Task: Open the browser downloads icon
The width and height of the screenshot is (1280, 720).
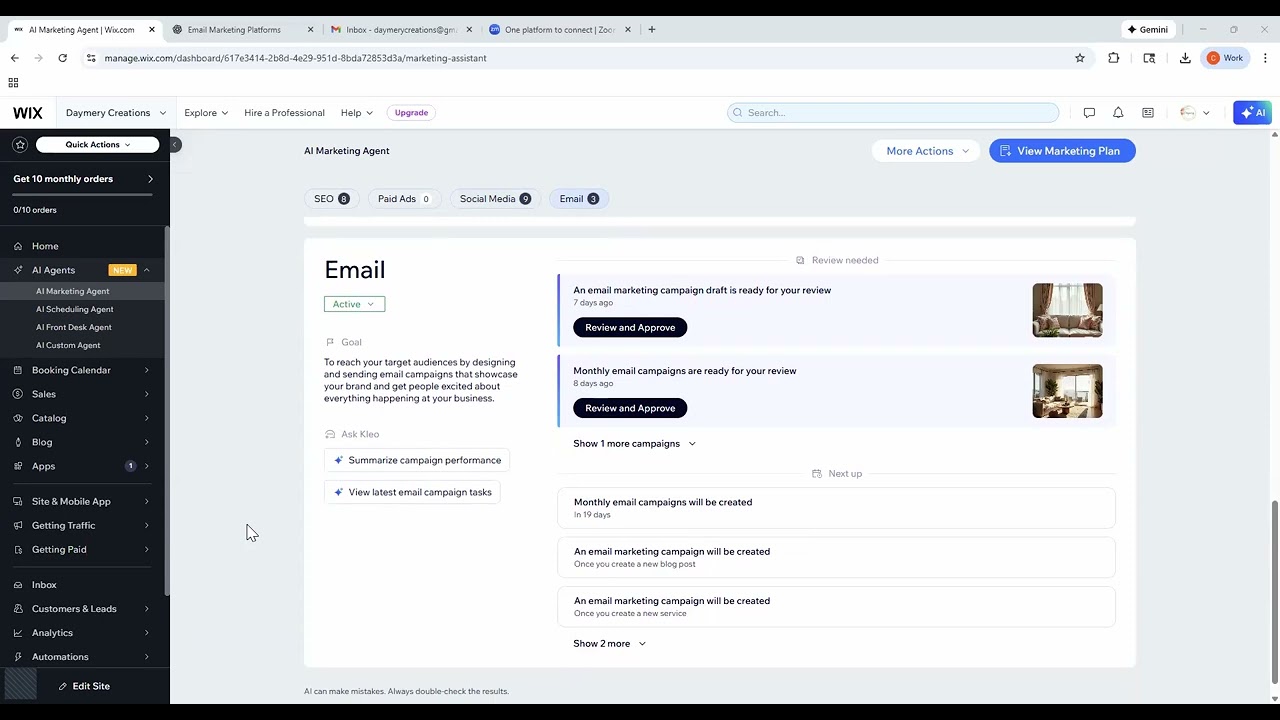Action: [x=1185, y=58]
